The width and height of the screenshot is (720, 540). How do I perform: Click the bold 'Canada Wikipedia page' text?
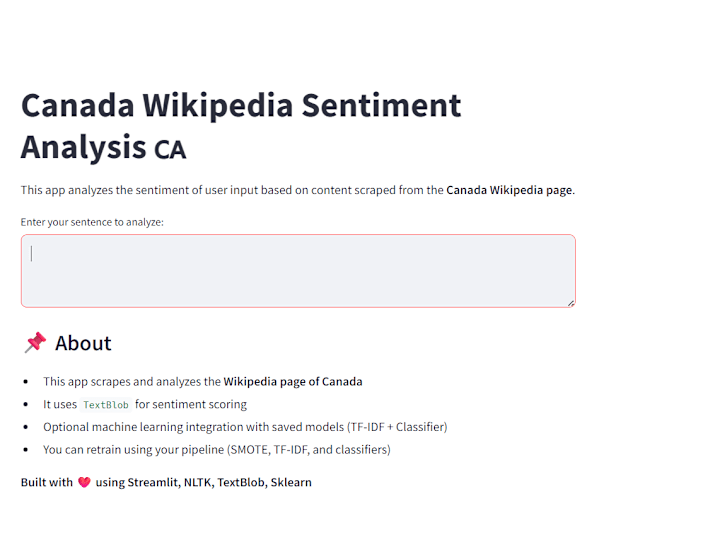pyautogui.click(x=509, y=190)
